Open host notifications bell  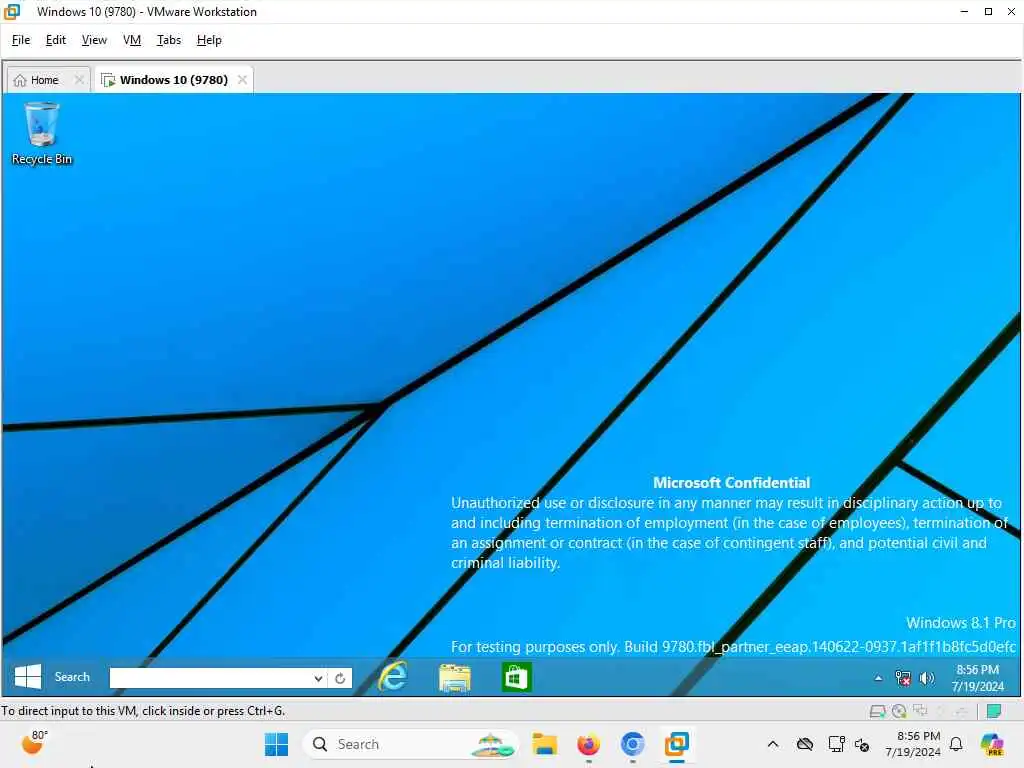coord(956,744)
